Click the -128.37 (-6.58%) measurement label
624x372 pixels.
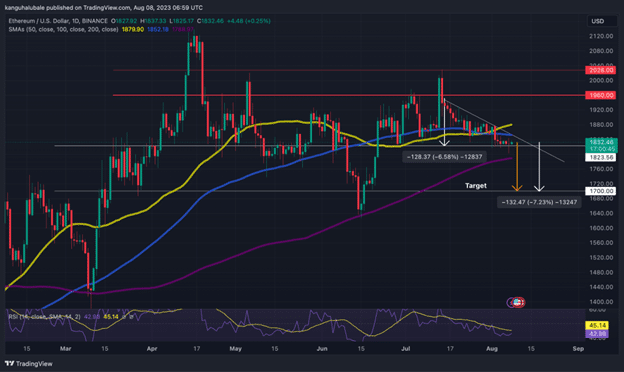click(x=444, y=157)
